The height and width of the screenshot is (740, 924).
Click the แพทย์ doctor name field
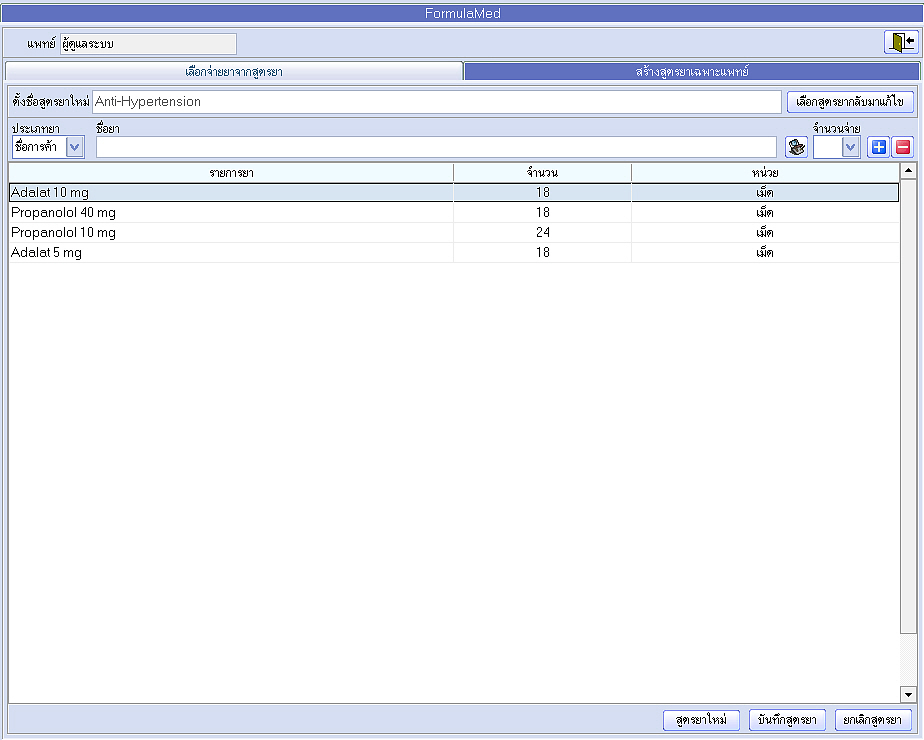point(148,44)
